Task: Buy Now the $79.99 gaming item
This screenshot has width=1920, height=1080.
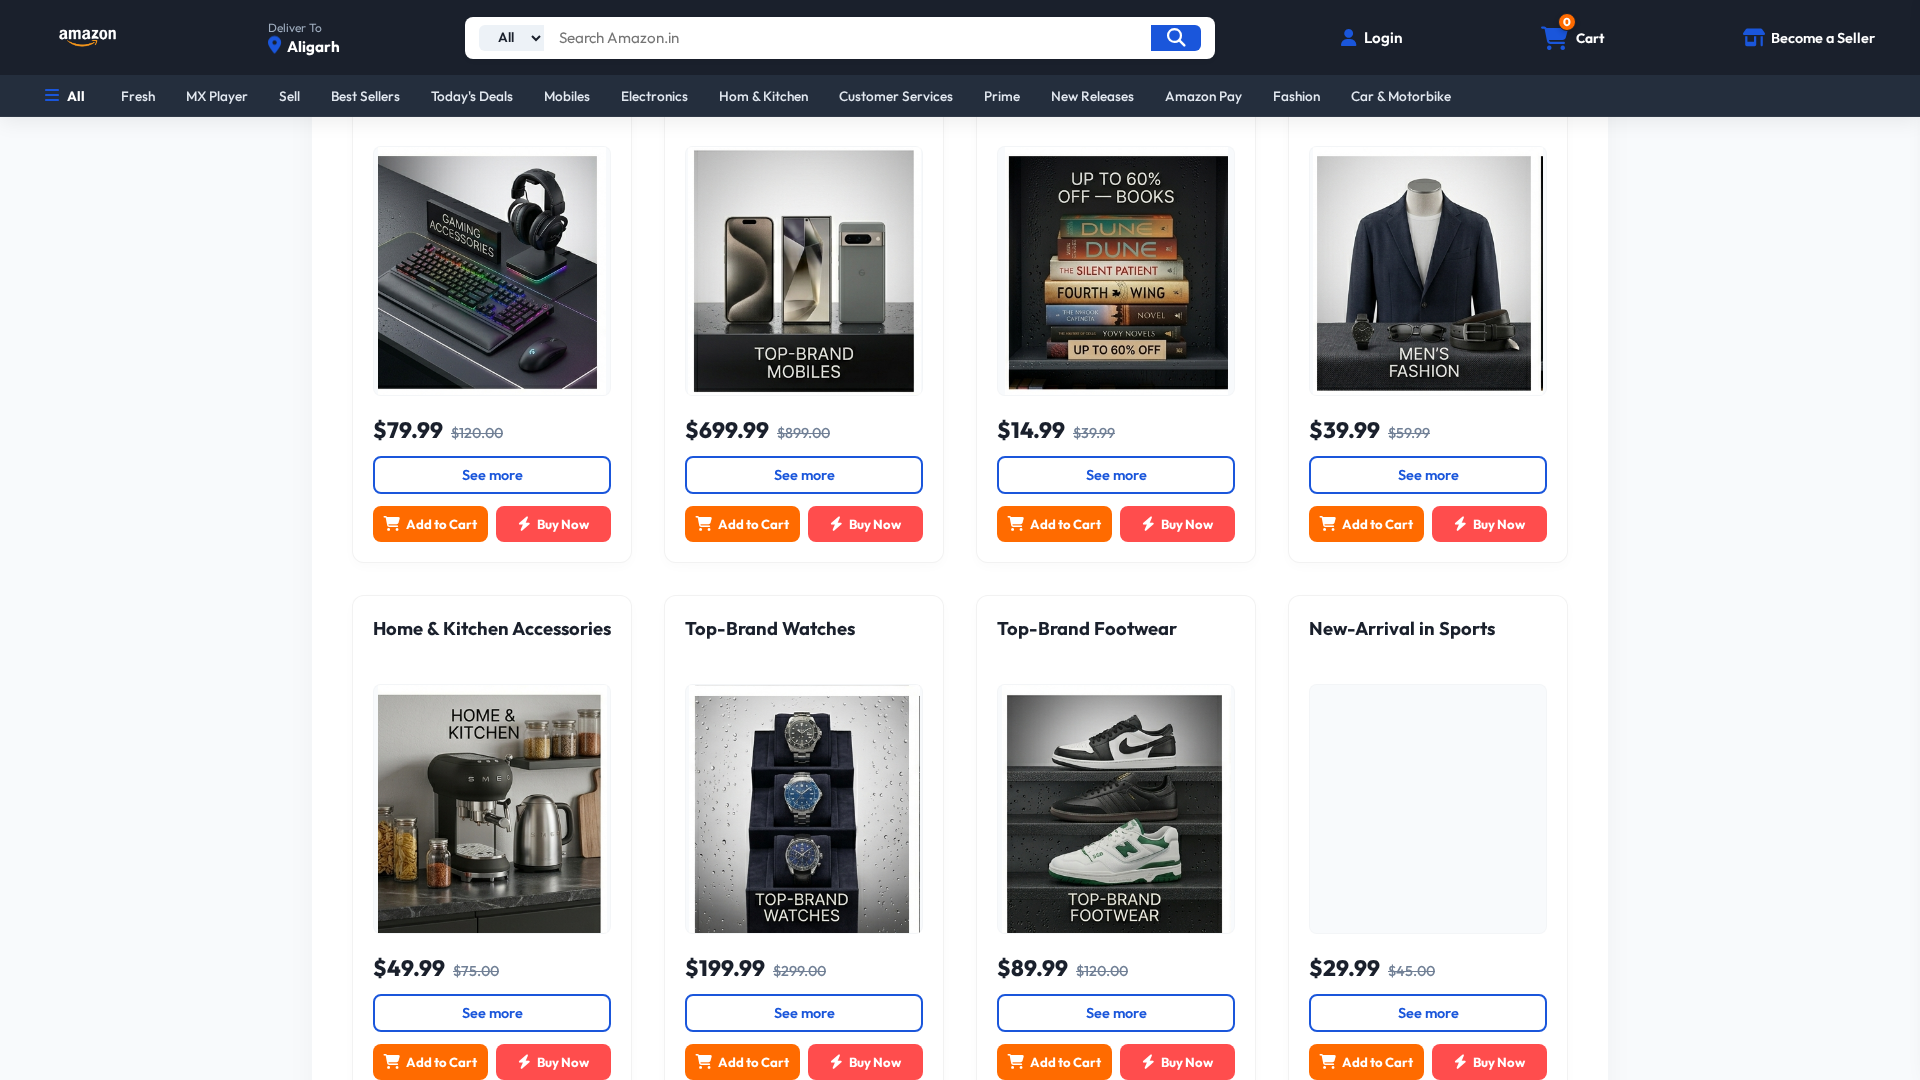Action: click(553, 524)
